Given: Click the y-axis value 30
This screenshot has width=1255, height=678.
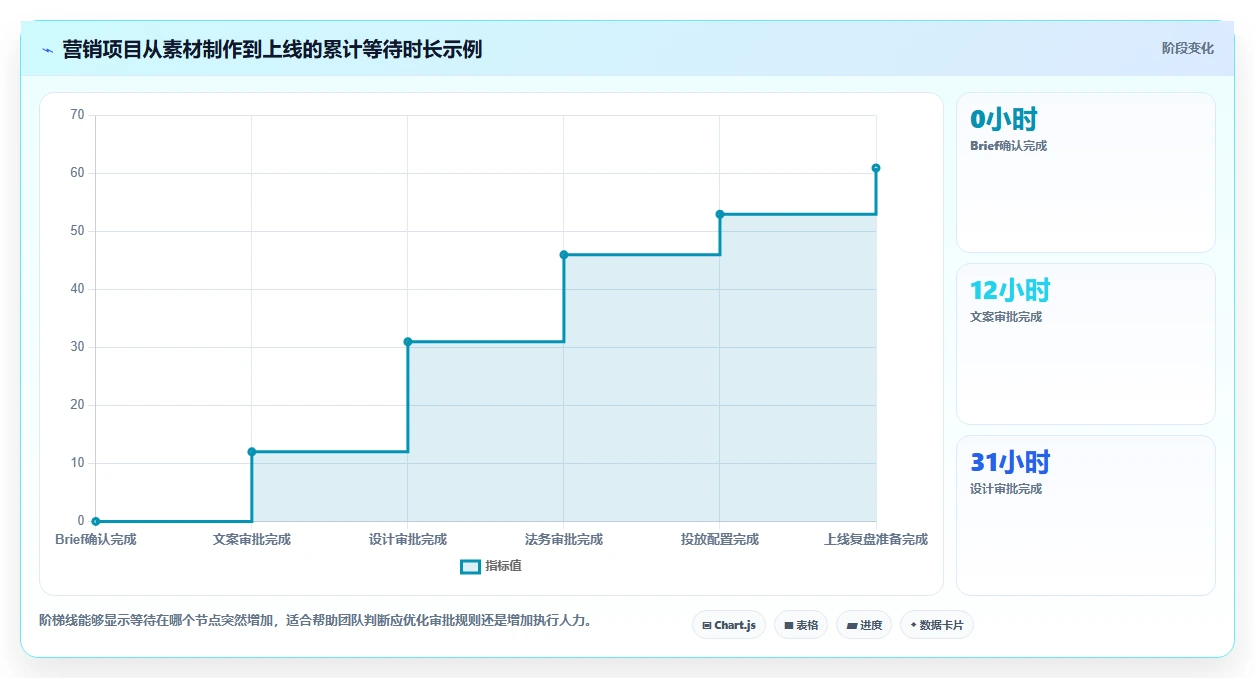Looking at the screenshot, I should [x=77, y=347].
